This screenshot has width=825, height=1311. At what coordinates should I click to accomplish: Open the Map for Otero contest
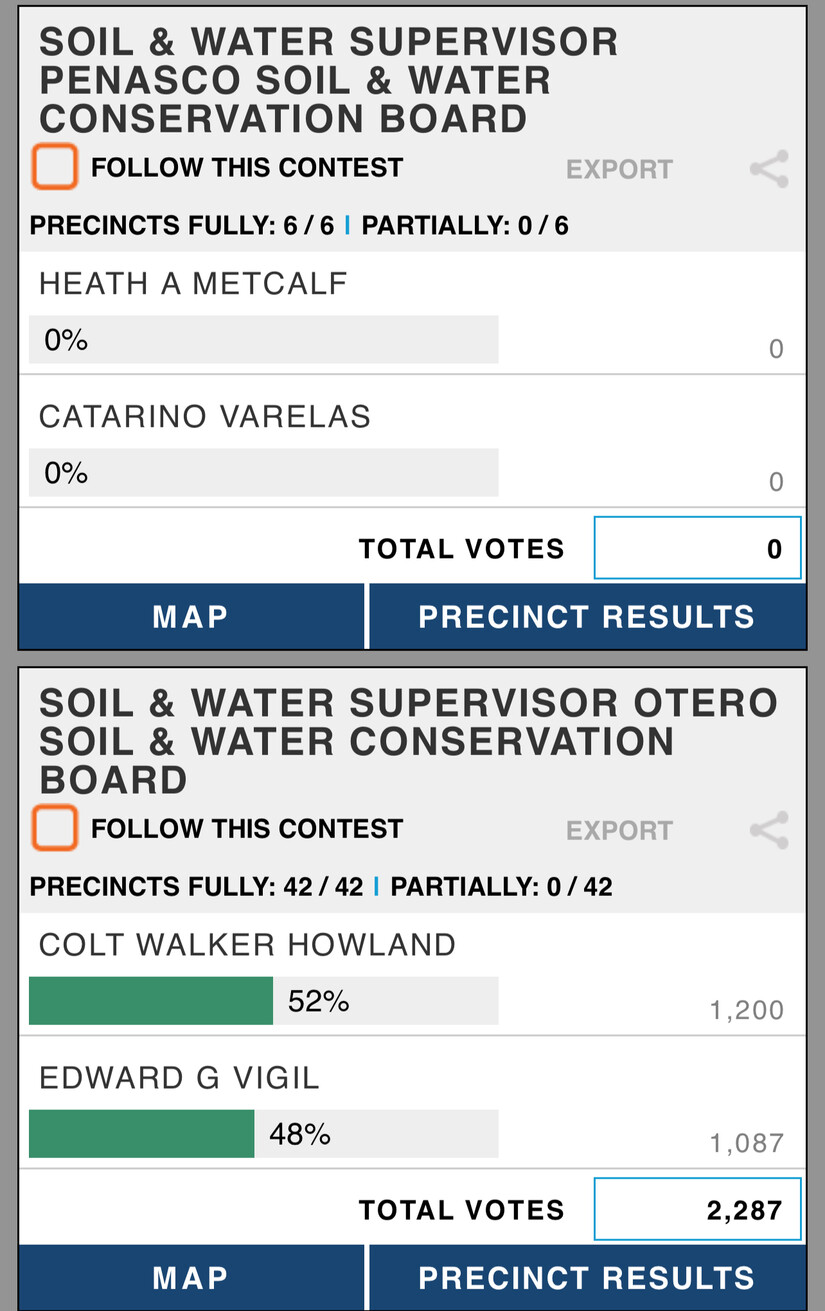point(191,1277)
